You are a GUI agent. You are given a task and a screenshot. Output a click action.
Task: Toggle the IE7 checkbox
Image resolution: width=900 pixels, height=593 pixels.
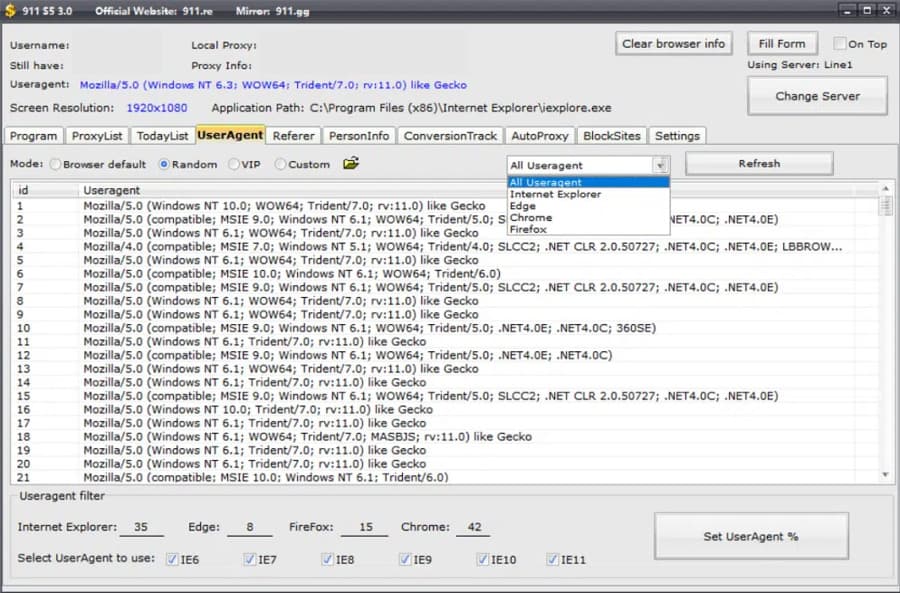tap(250, 559)
